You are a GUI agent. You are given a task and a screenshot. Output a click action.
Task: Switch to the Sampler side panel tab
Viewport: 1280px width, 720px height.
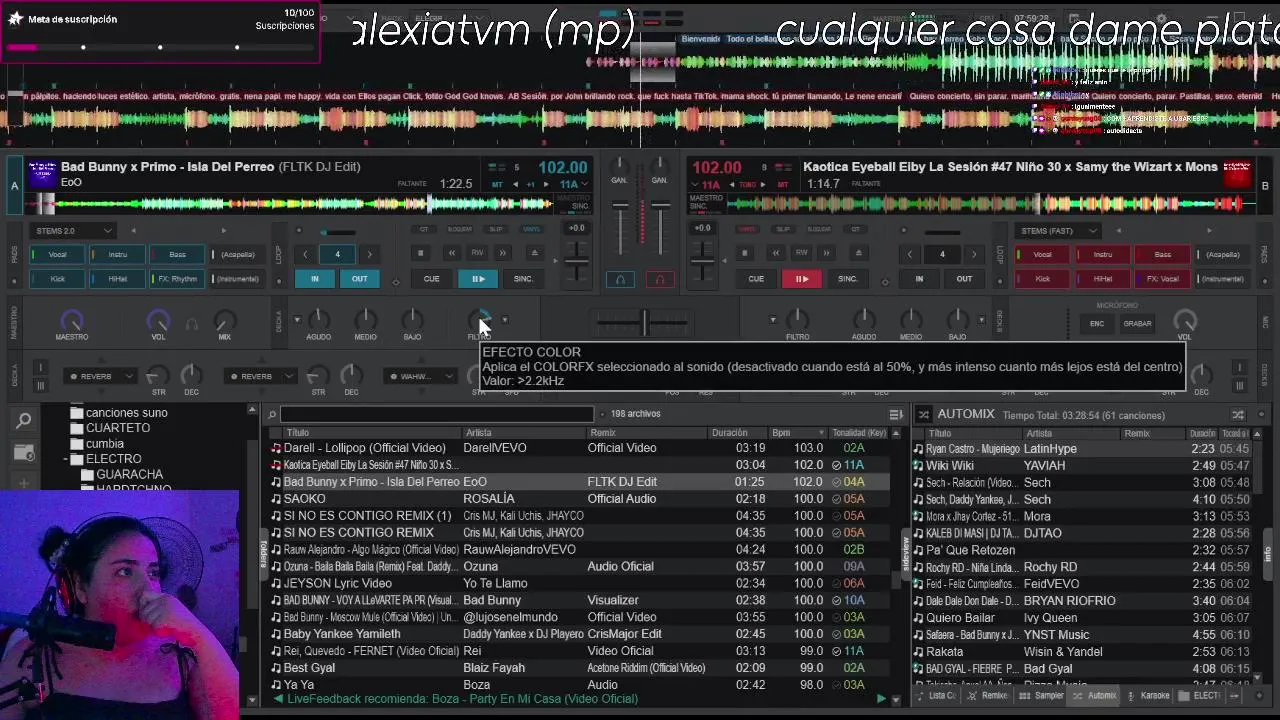pyautogui.click(x=1042, y=695)
